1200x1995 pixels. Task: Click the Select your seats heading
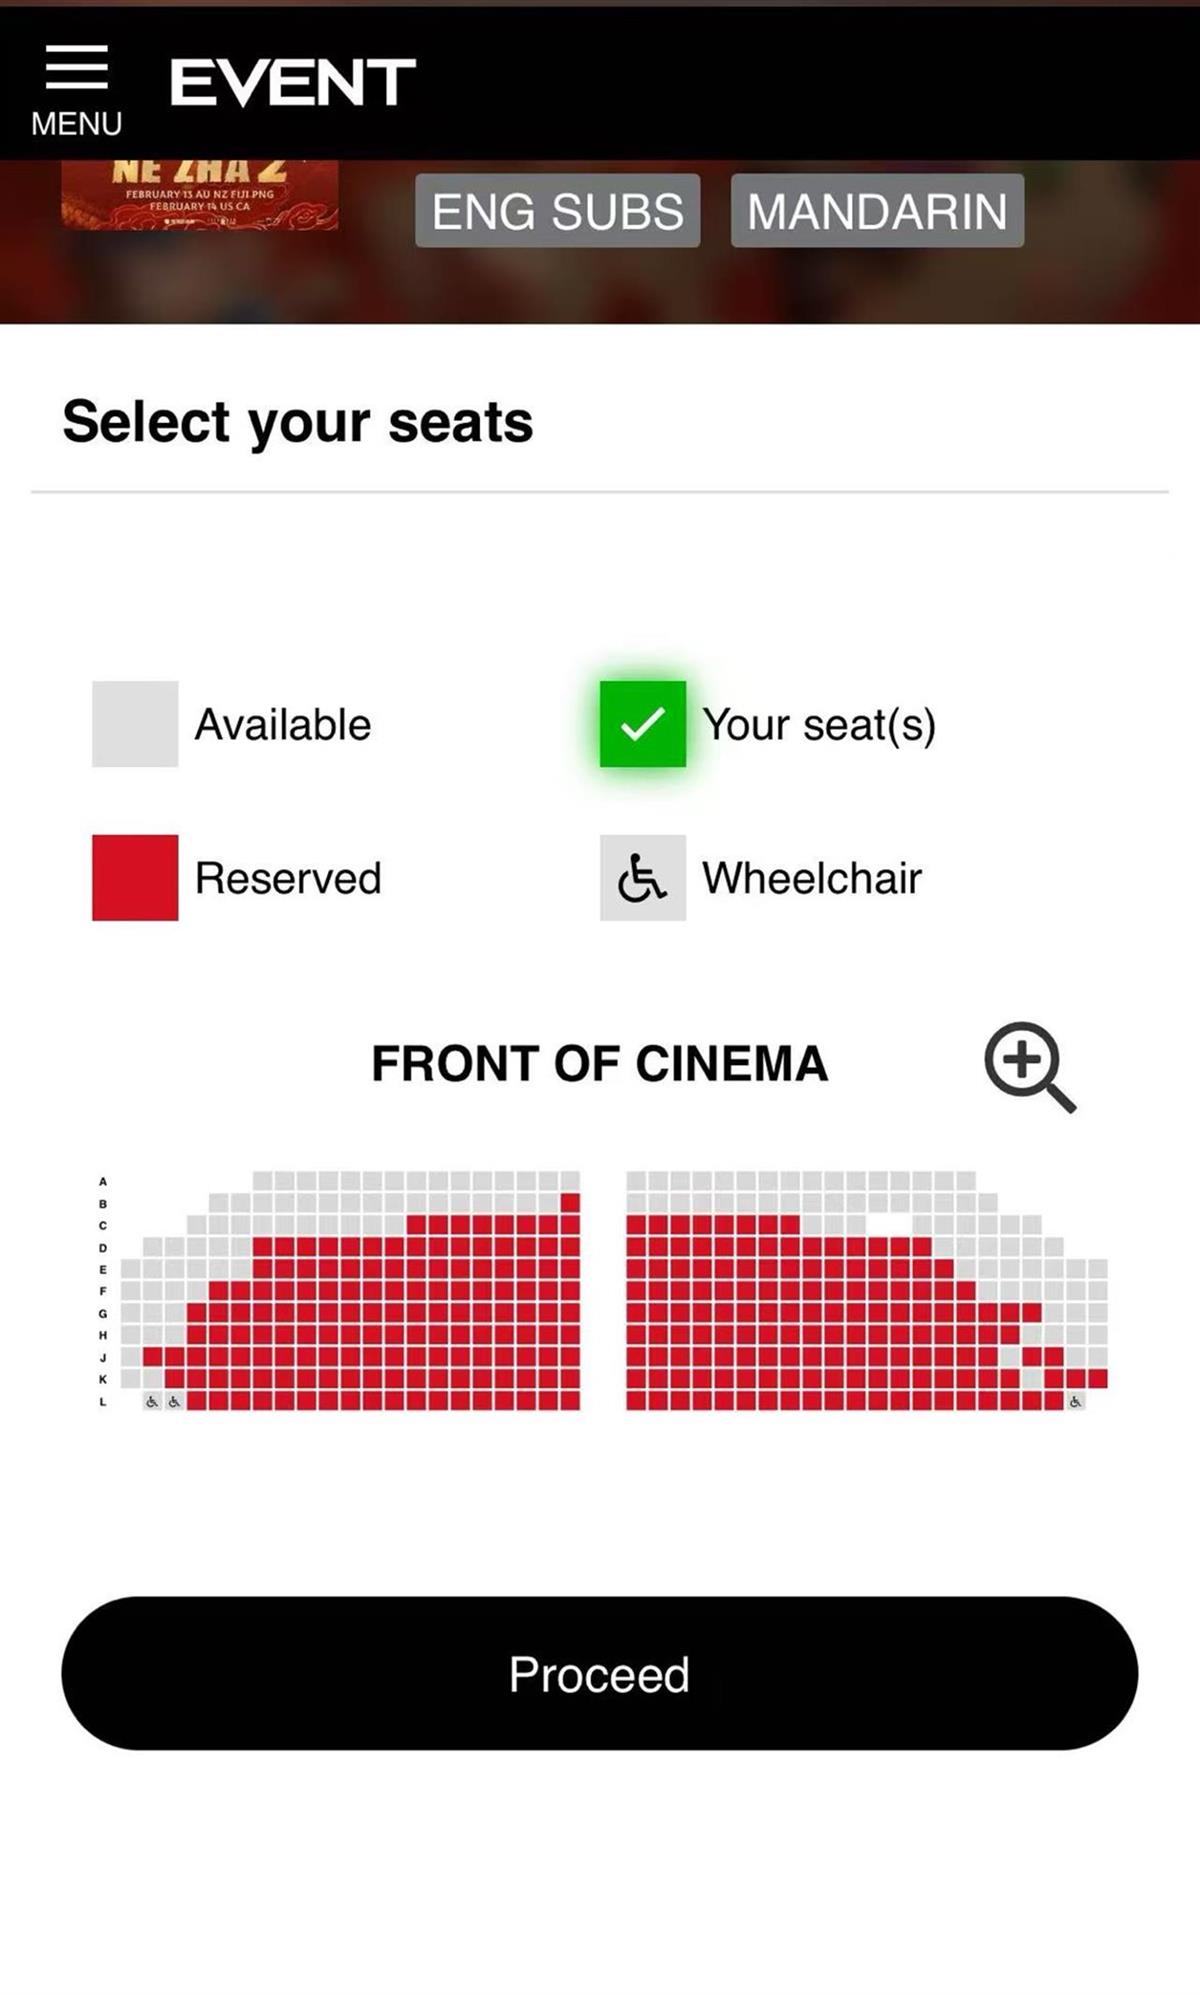point(298,422)
